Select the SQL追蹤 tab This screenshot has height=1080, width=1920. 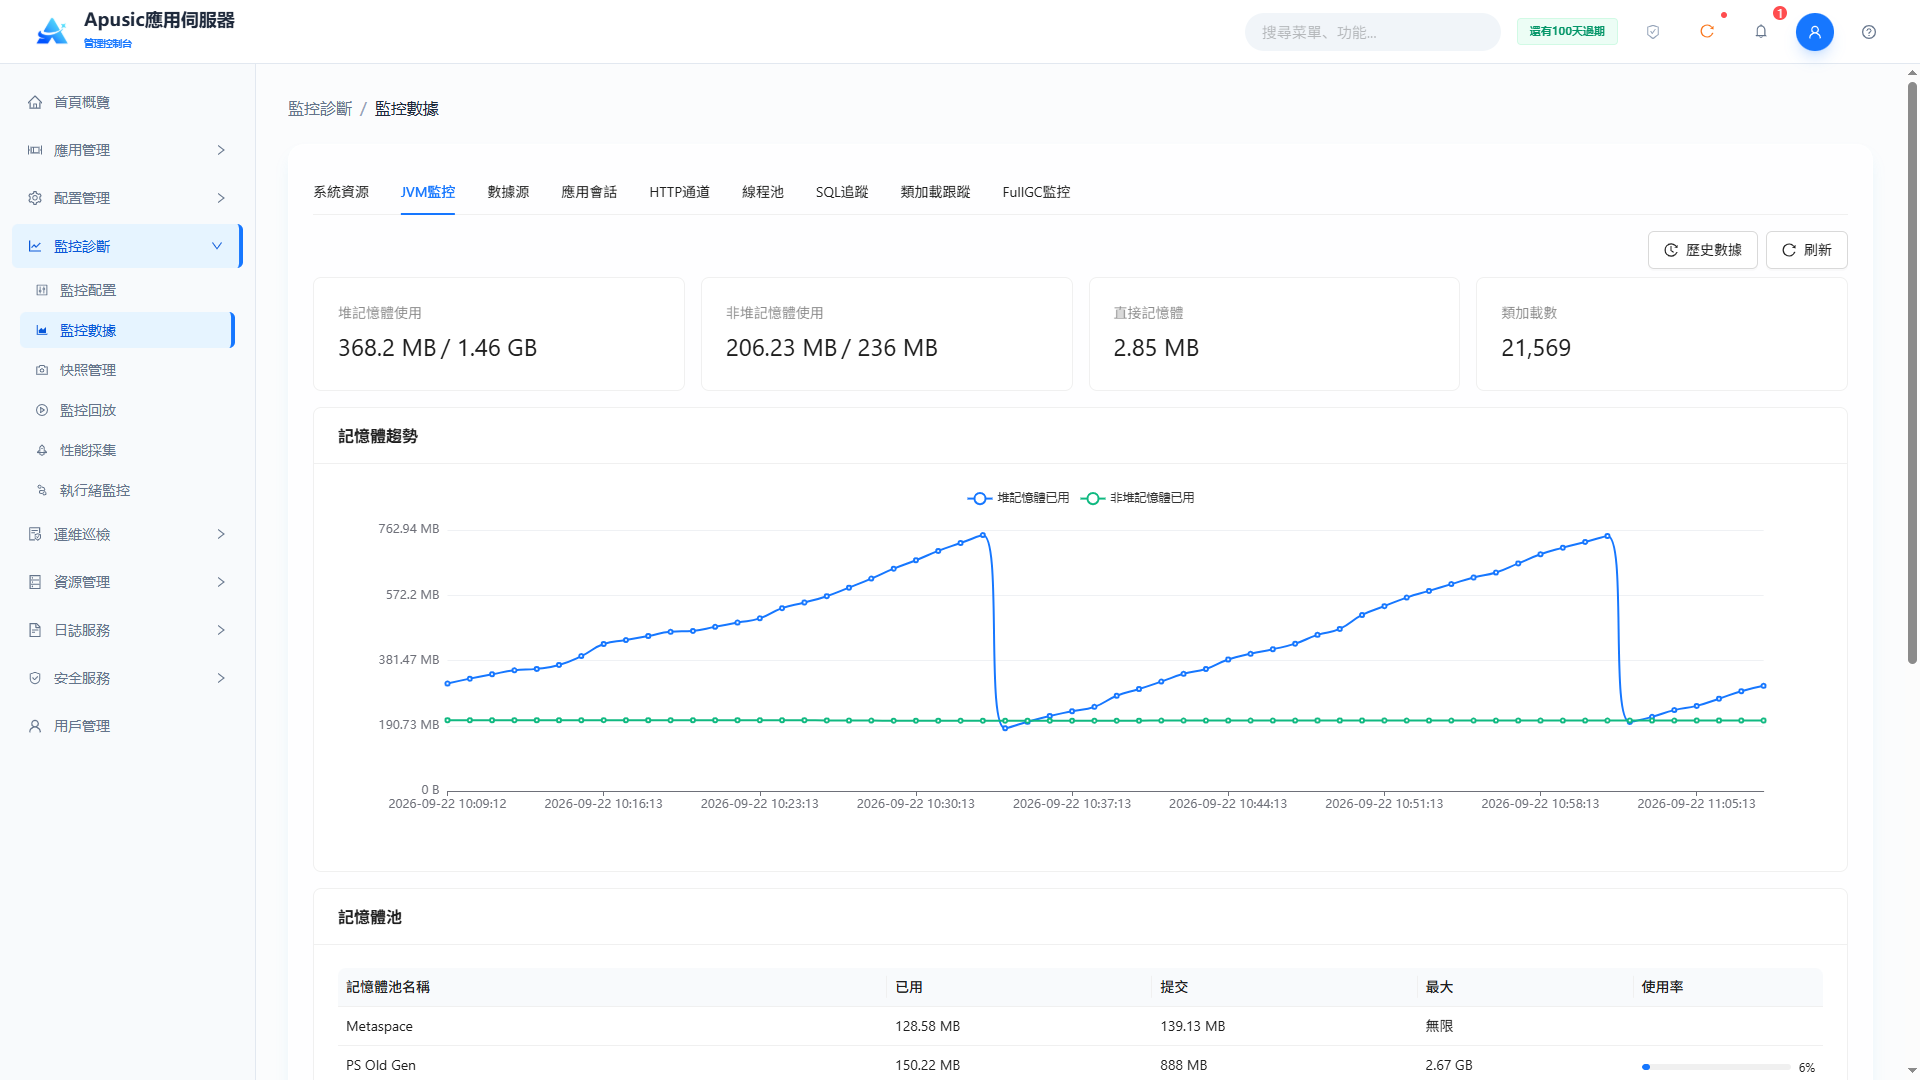coord(841,192)
